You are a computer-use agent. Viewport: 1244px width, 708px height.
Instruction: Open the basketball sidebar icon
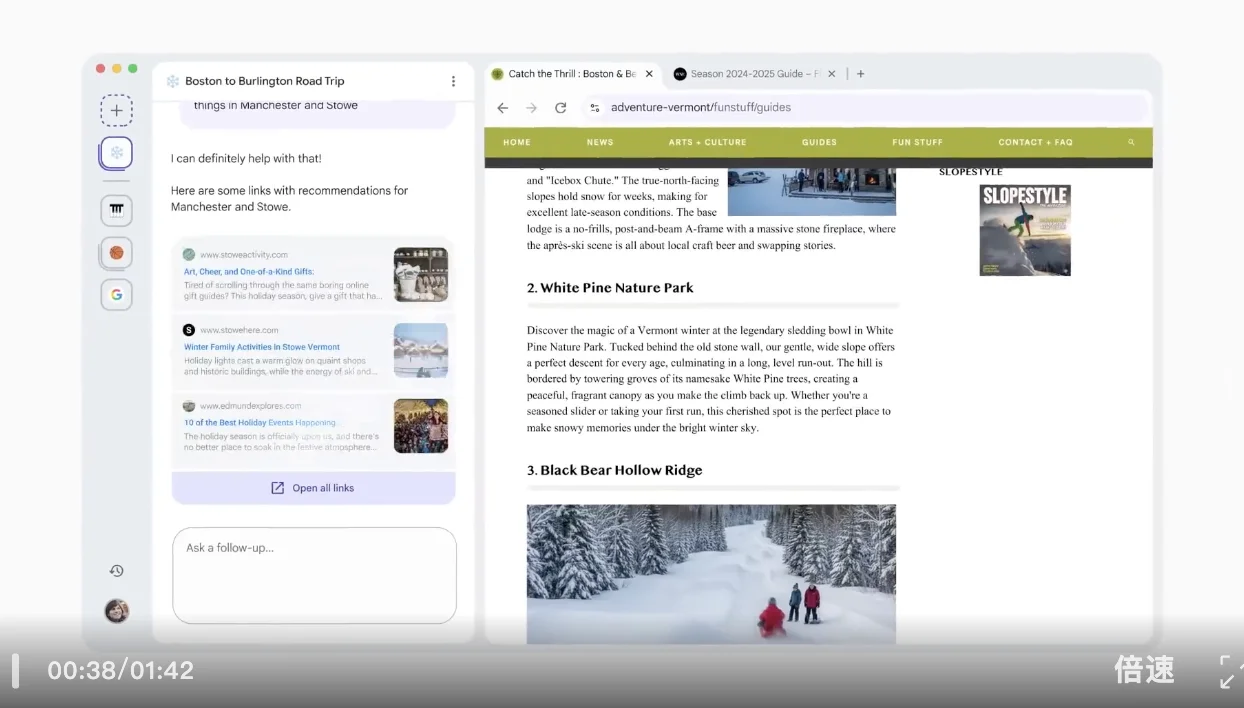[116, 253]
